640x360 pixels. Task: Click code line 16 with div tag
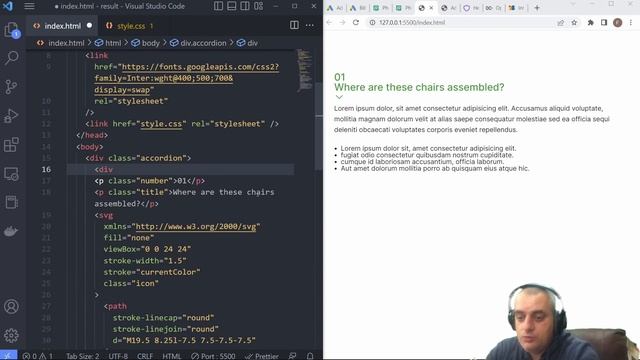[180, 169]
